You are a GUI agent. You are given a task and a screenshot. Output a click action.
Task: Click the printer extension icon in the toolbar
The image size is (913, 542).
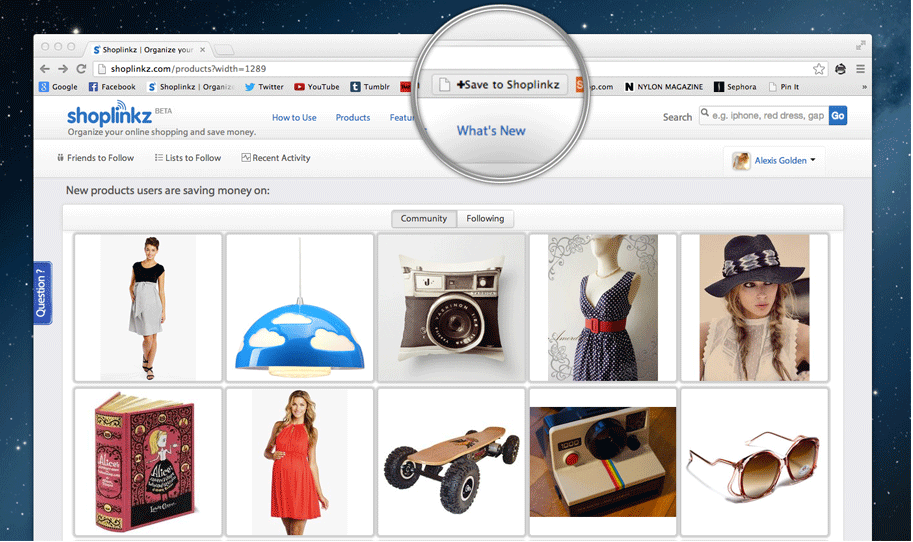840,69
